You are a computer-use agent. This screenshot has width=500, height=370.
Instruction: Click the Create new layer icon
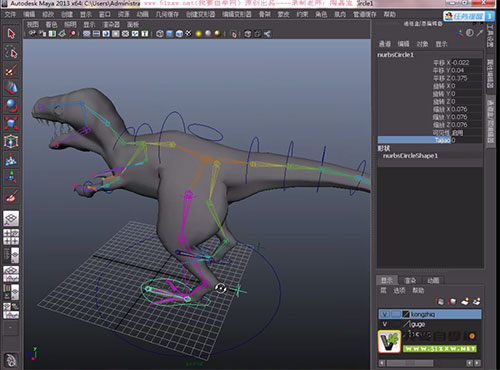coord(465,301)
